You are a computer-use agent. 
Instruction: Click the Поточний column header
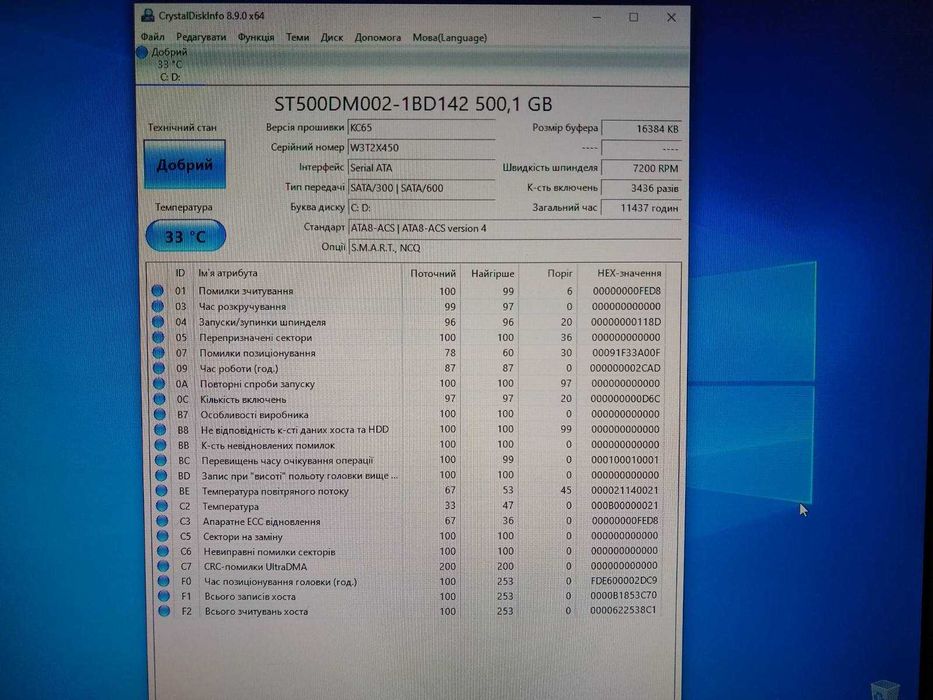433,274
